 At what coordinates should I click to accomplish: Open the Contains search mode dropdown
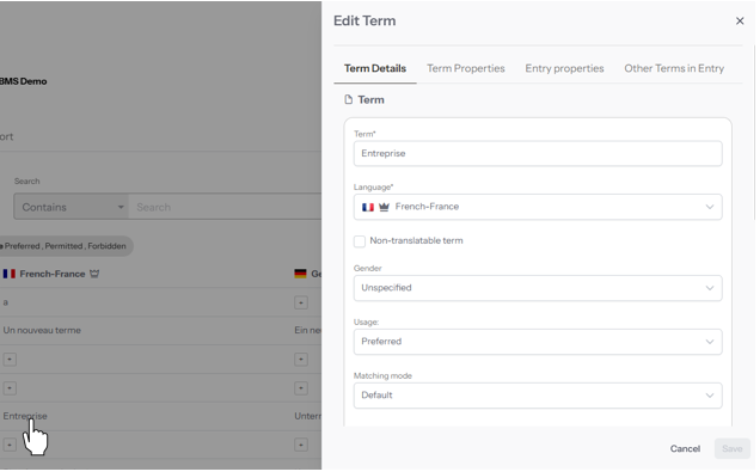click(x=71, y=207)
